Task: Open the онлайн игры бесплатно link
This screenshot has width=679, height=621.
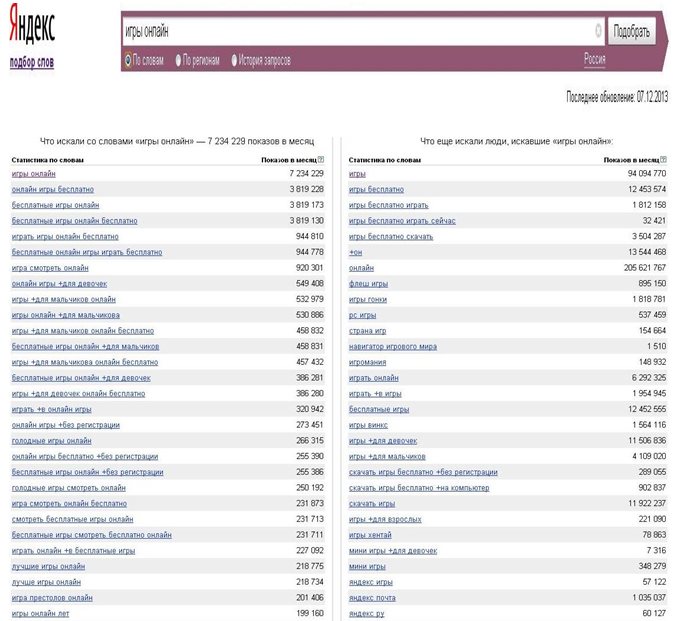Action: tap(52, 189)
